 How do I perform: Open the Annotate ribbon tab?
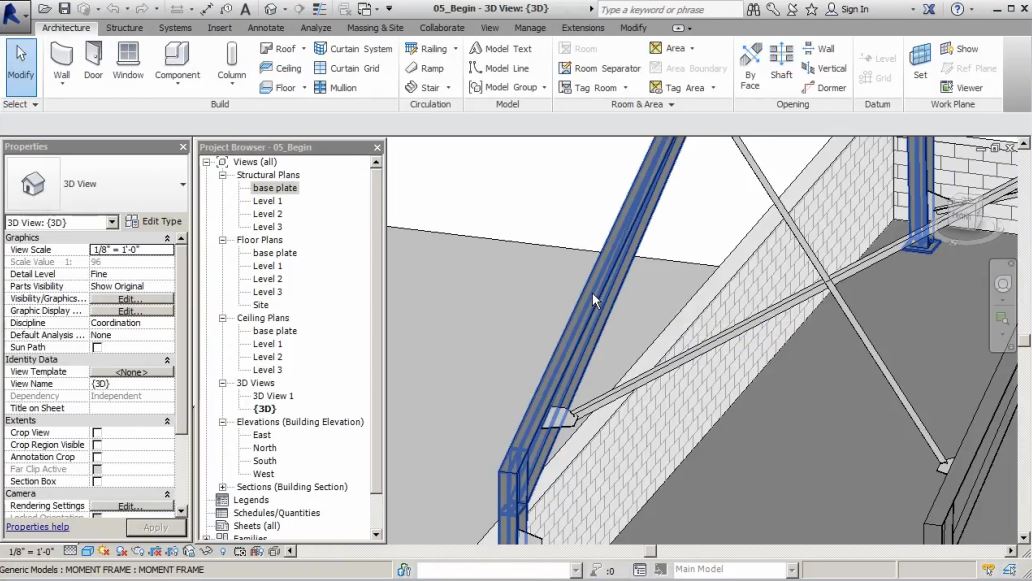pyautogui.click(x=266, y=28)
